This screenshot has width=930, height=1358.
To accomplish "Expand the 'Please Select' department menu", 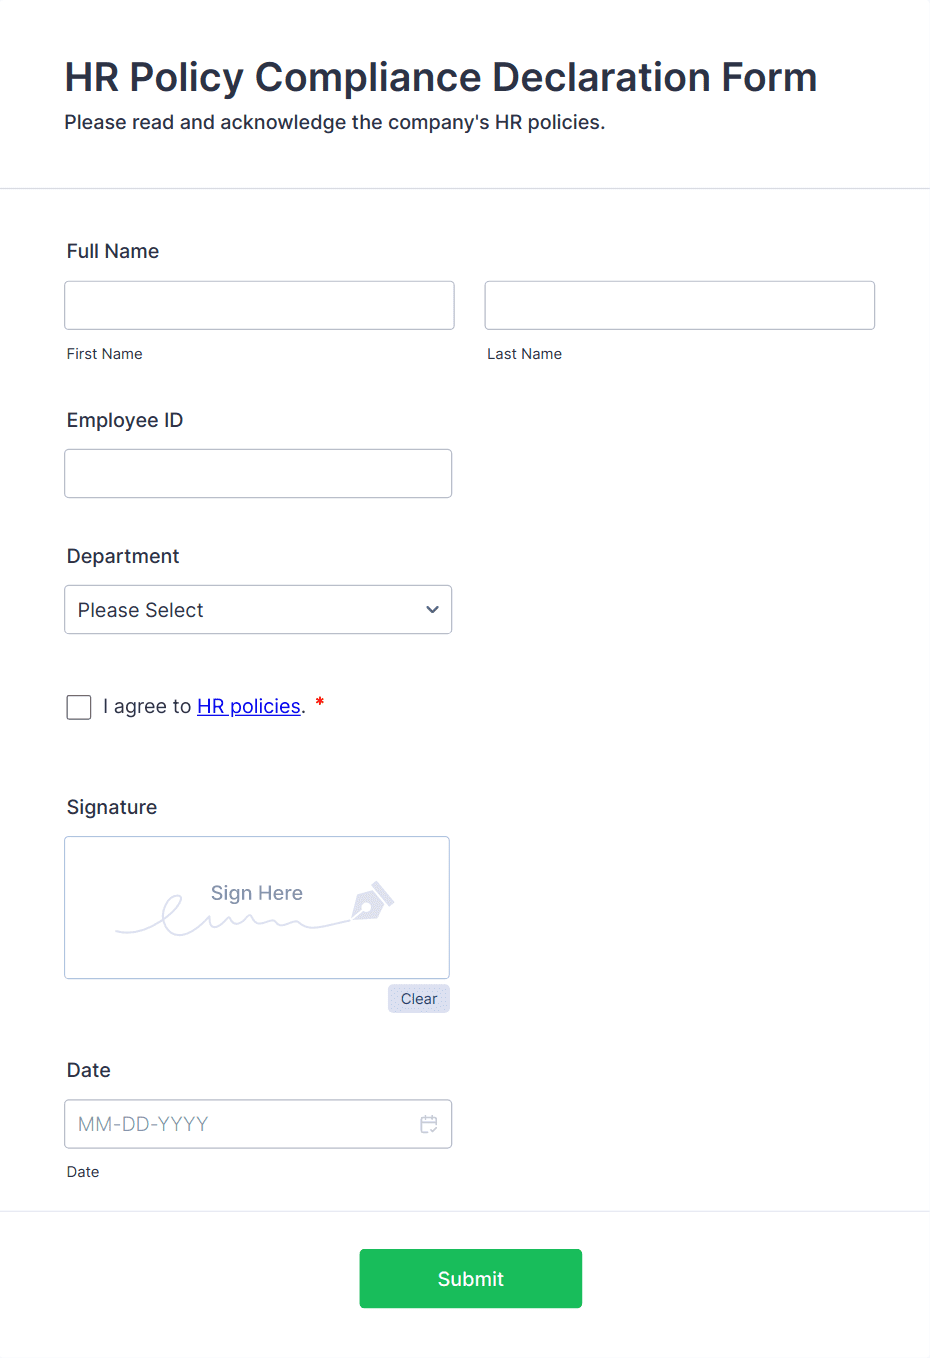I will (258, 609).
